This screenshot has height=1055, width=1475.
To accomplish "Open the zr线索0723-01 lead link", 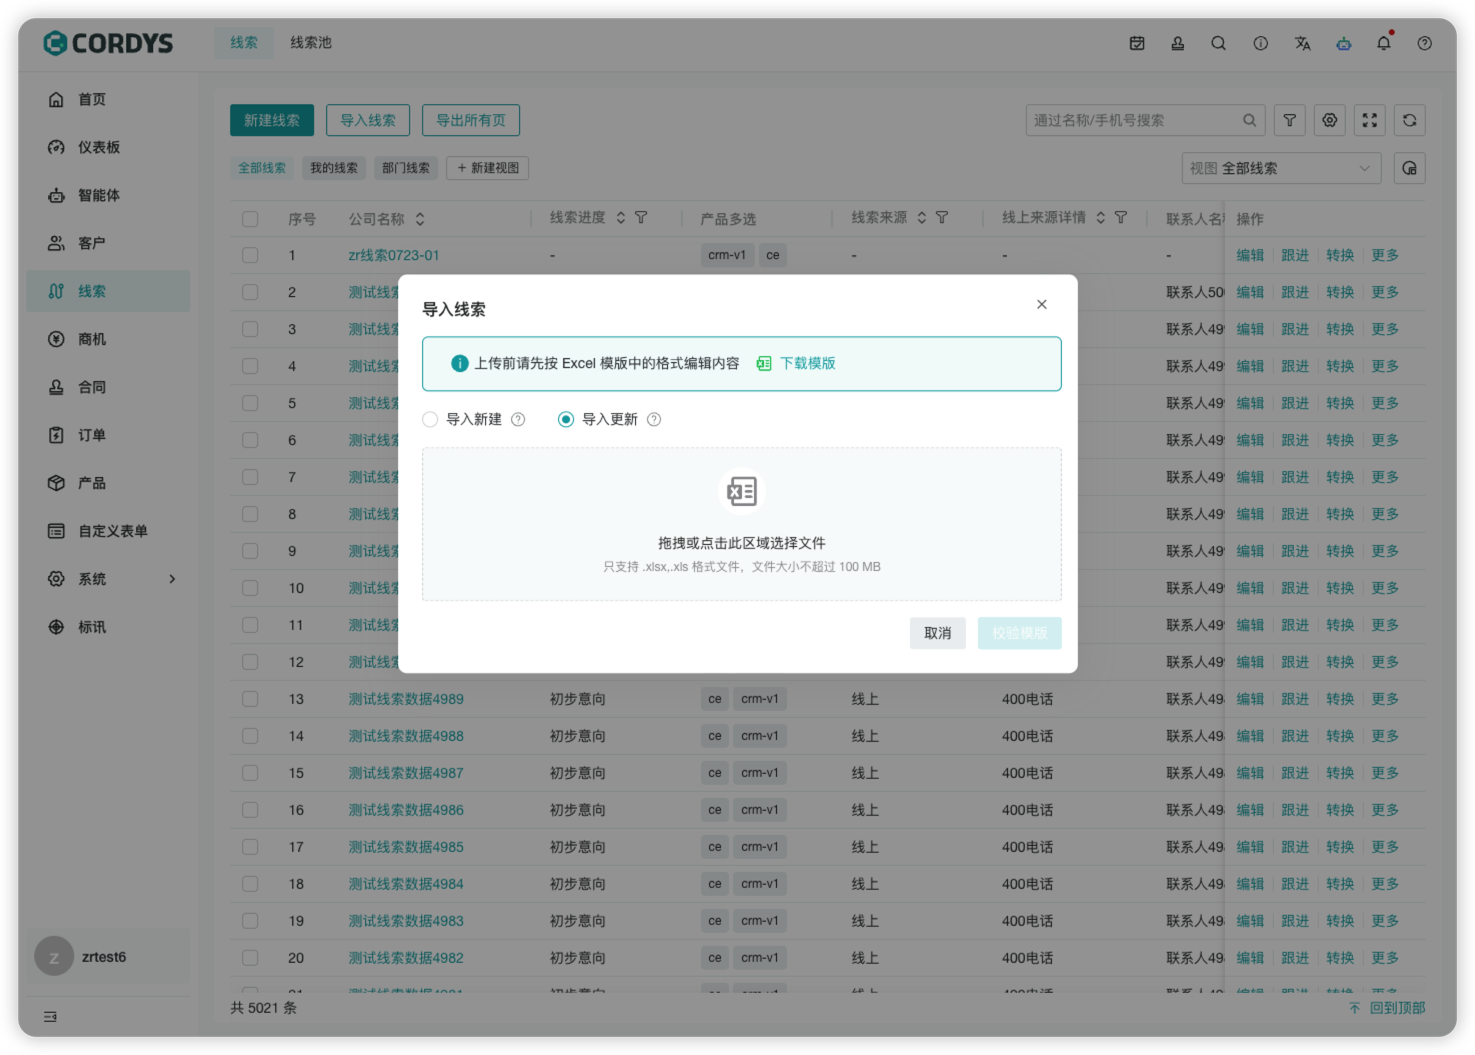I will (394, 255).
